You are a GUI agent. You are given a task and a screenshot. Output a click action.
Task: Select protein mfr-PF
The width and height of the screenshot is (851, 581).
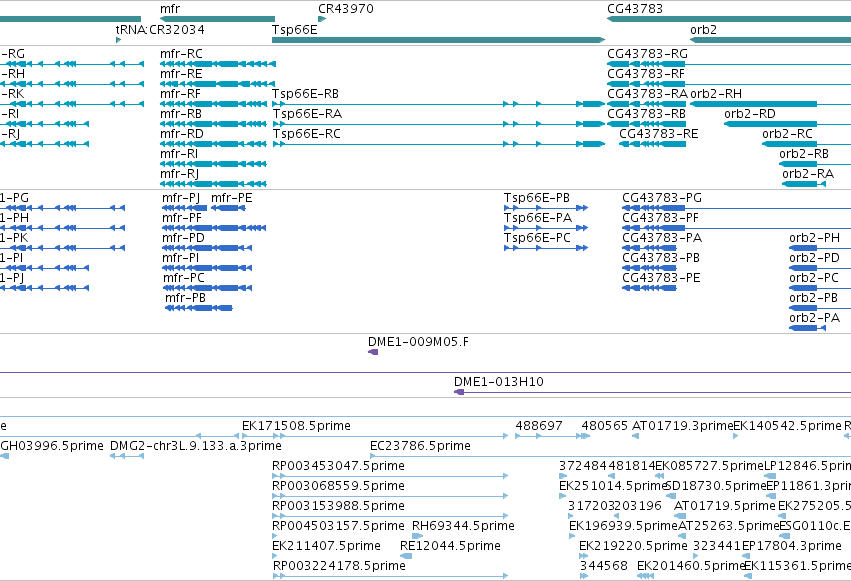214,228
